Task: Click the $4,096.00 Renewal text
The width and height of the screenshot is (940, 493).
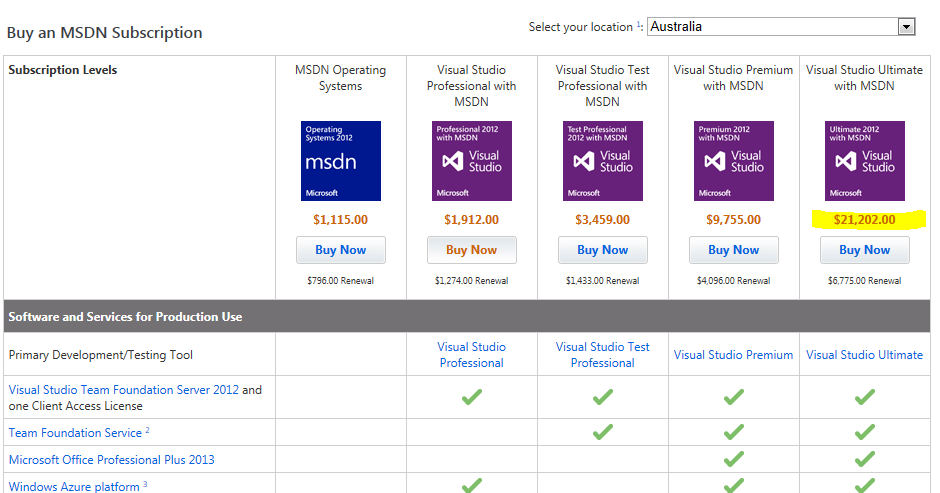Action: coord(734,281)
